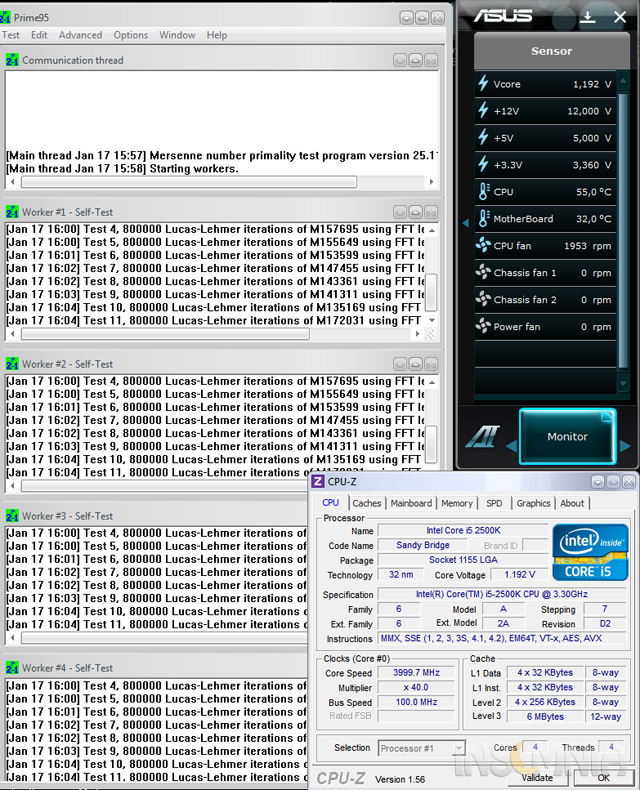This screenshot has width=640, height=790.
Task: Click the ASUS download/minimize-to-tray icon
Action: coord(587,17)
